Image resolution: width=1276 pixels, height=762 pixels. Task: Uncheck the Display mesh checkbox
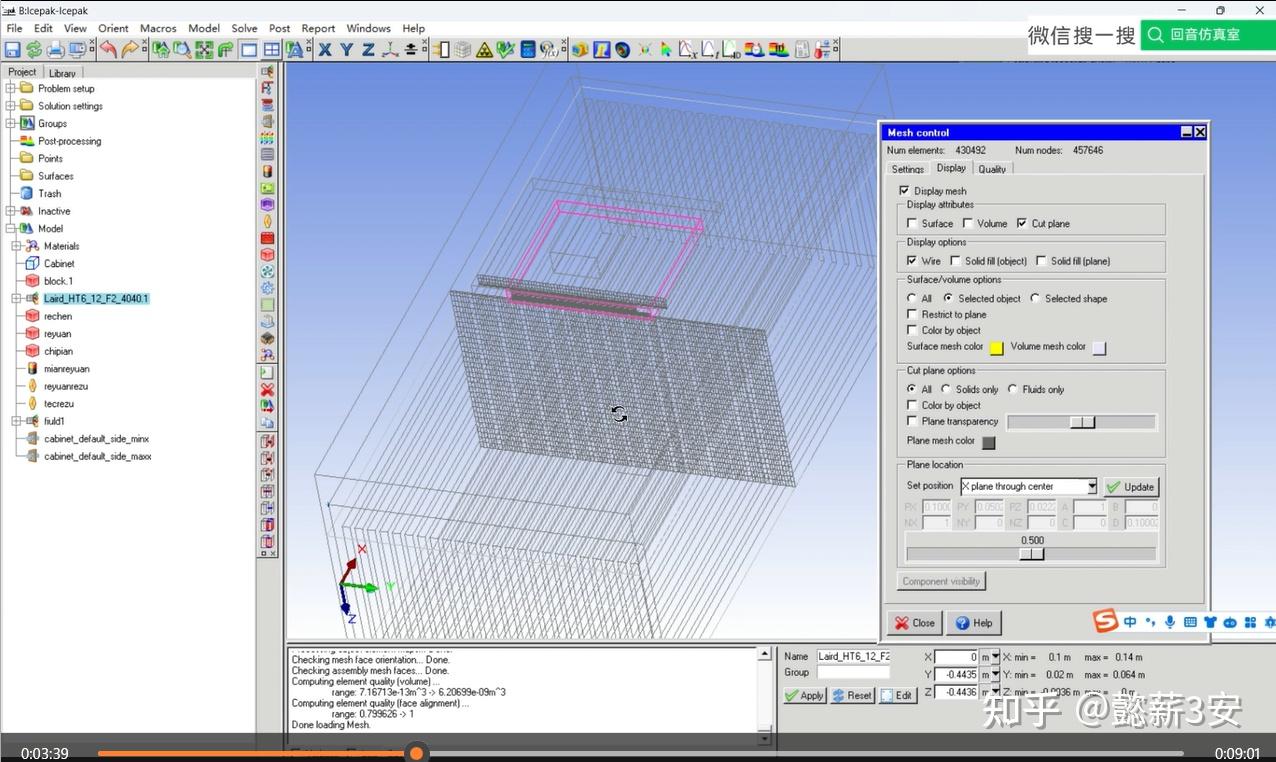(x=904, y=190)
